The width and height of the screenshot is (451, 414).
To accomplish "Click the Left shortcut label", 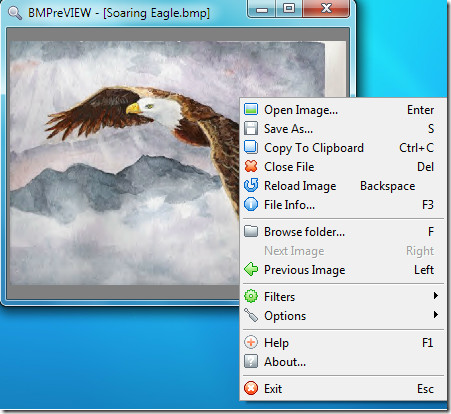I will click(x=424, y=269).
